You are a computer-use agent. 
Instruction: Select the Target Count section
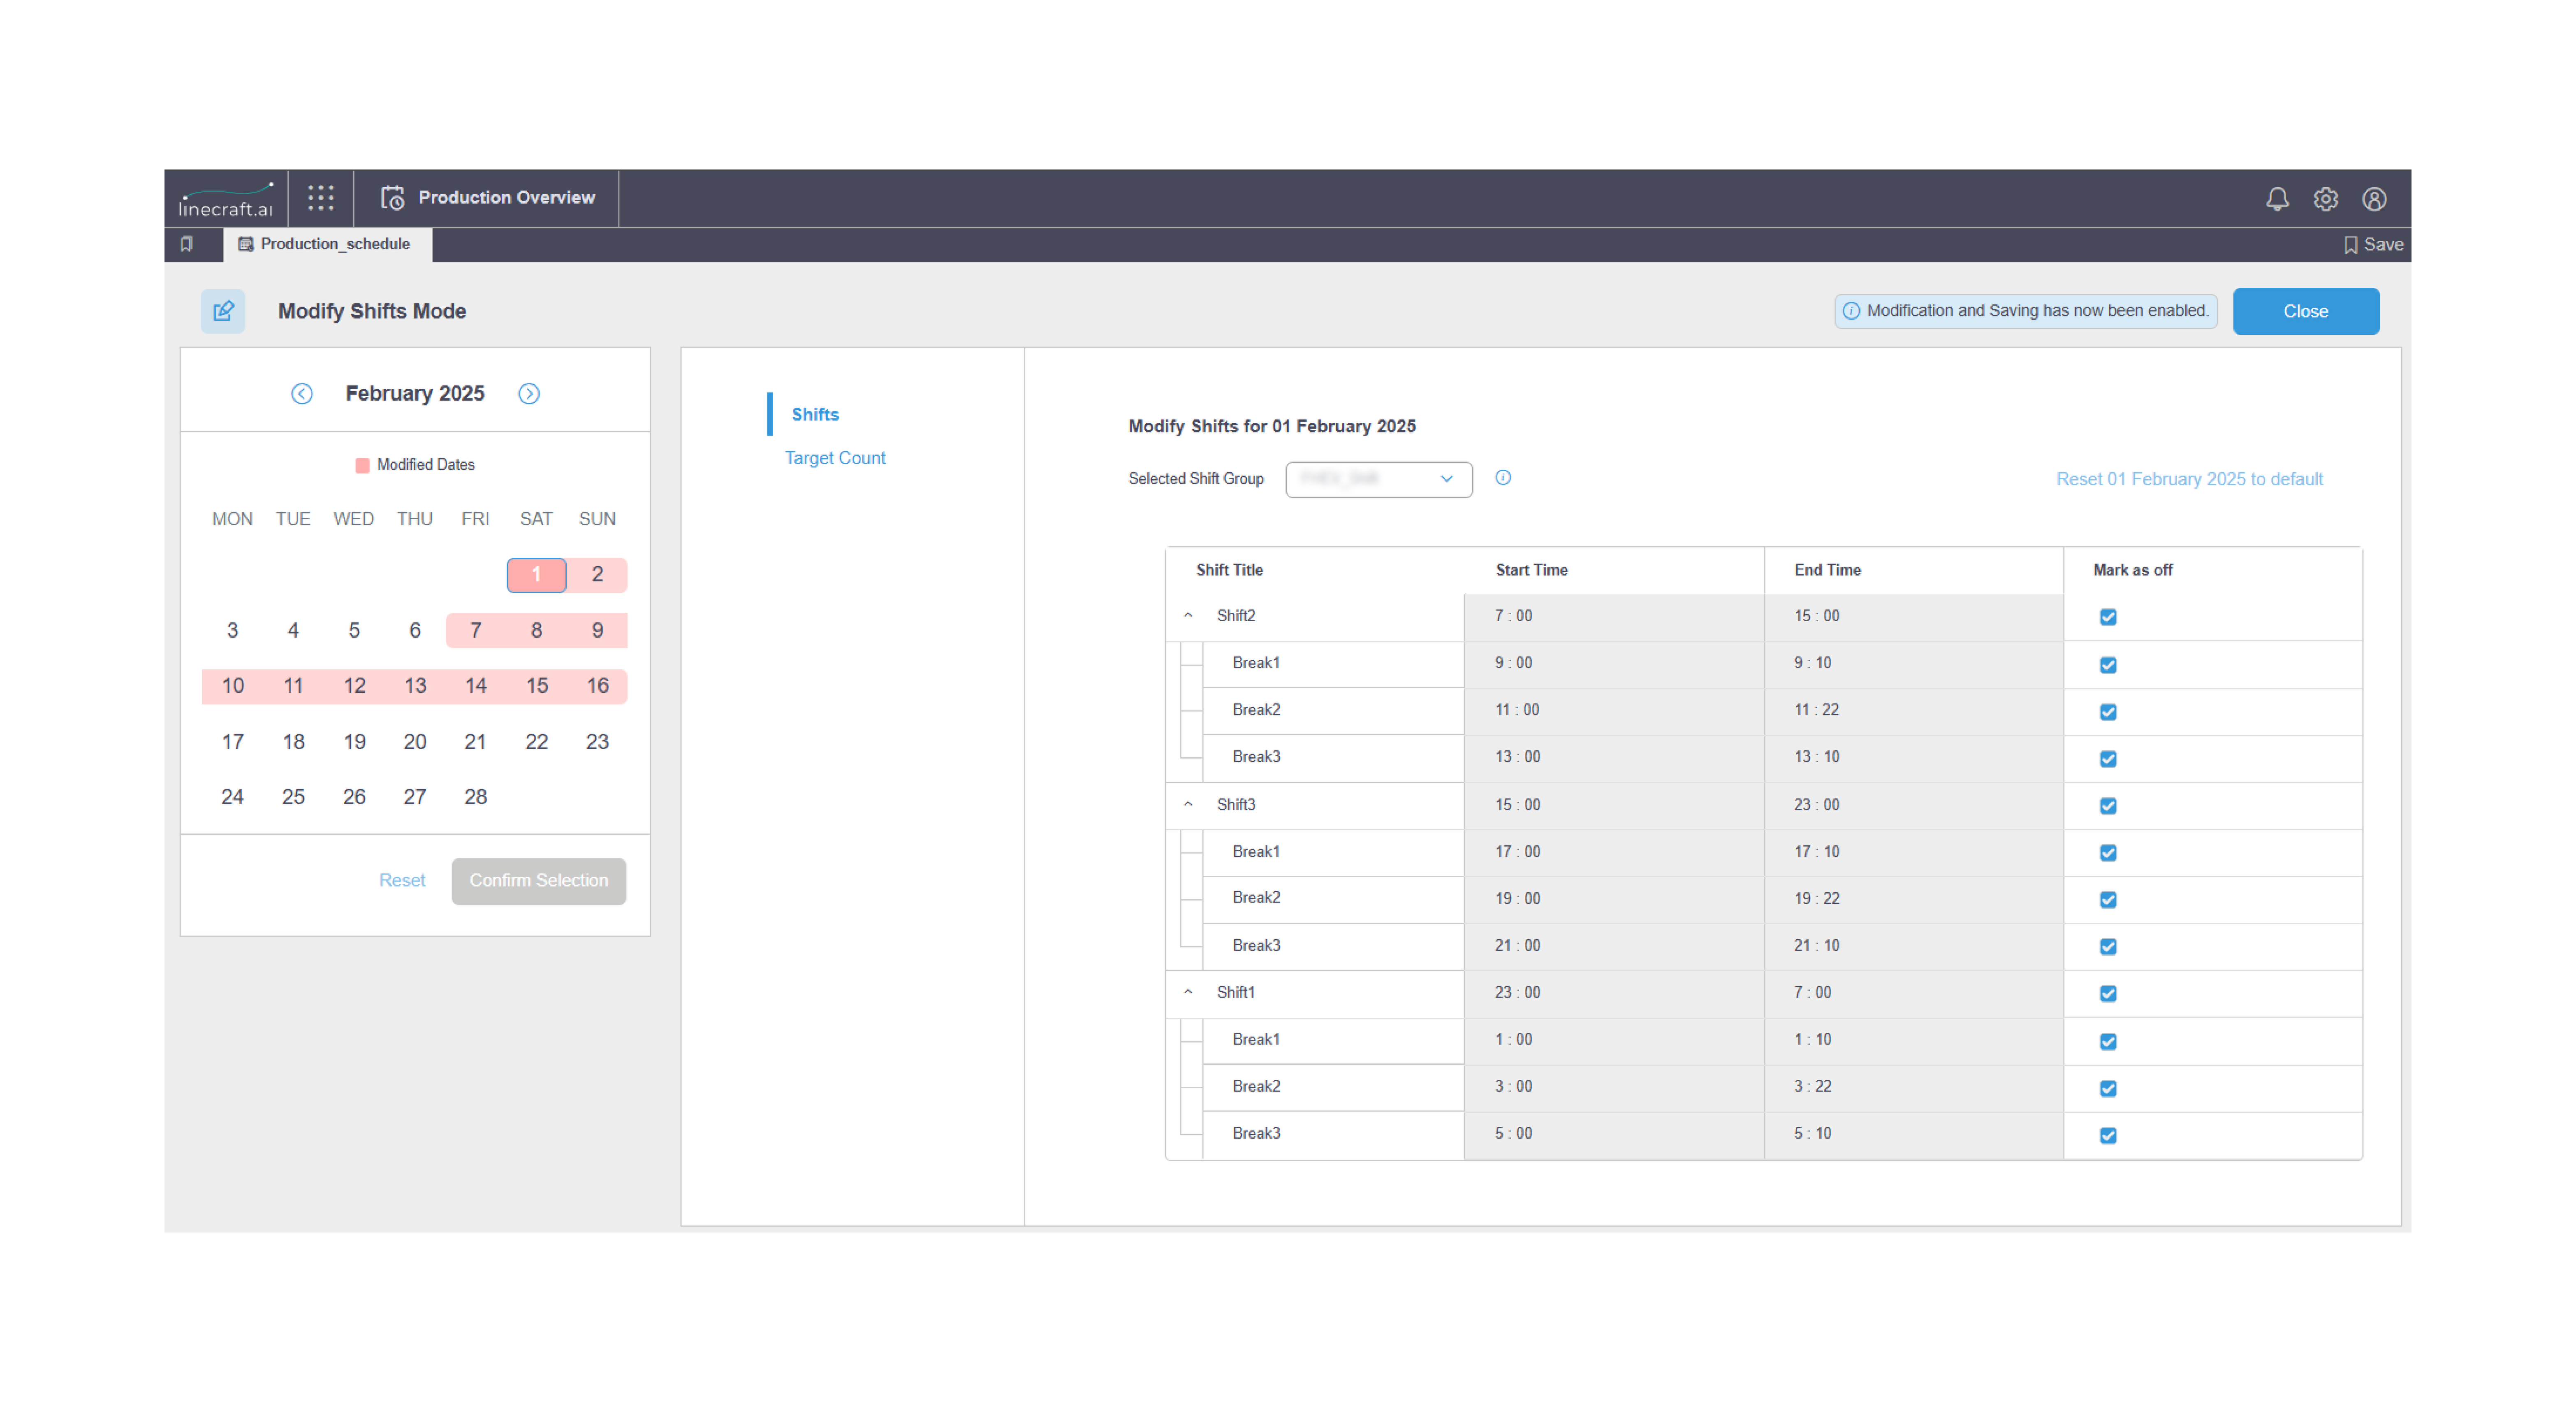(835, 458)
